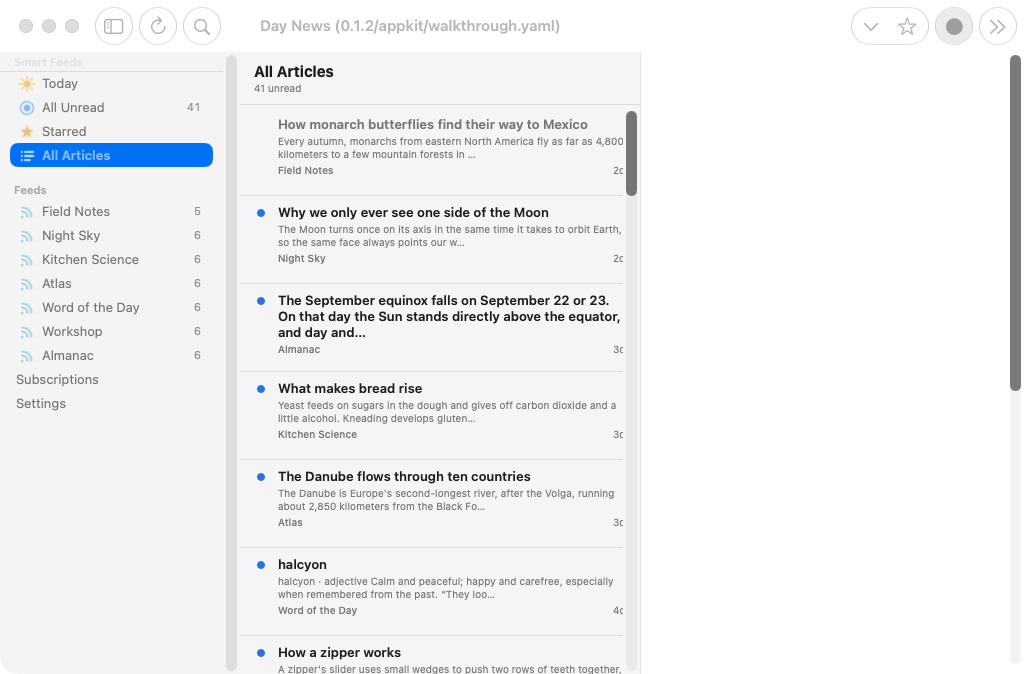The image size is (1024, 674).
Task: Click the feed icon next to Atlas
Action: 27,284
